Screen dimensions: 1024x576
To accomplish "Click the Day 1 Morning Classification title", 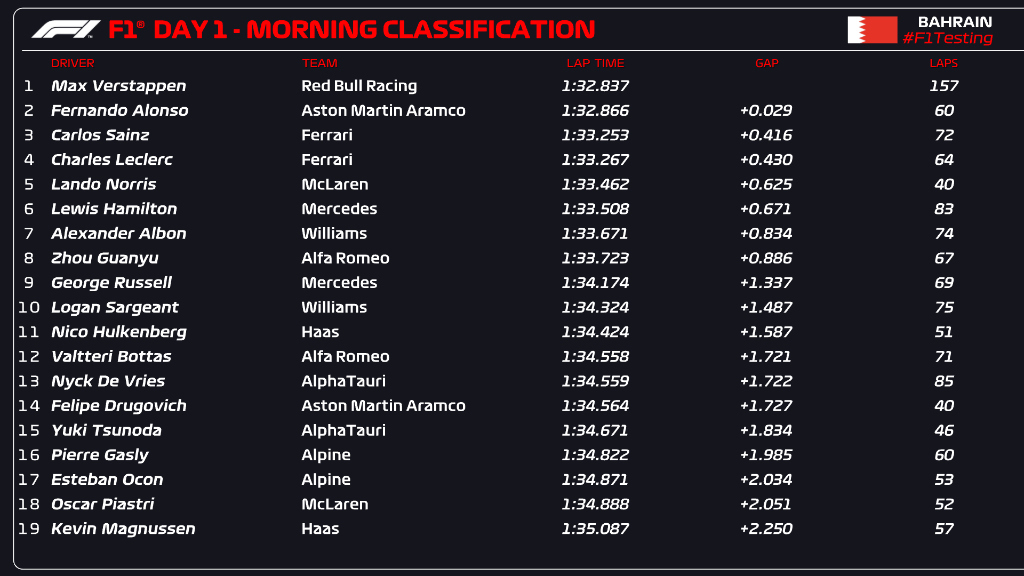I will pyautogui.click(x=350, y=30).
